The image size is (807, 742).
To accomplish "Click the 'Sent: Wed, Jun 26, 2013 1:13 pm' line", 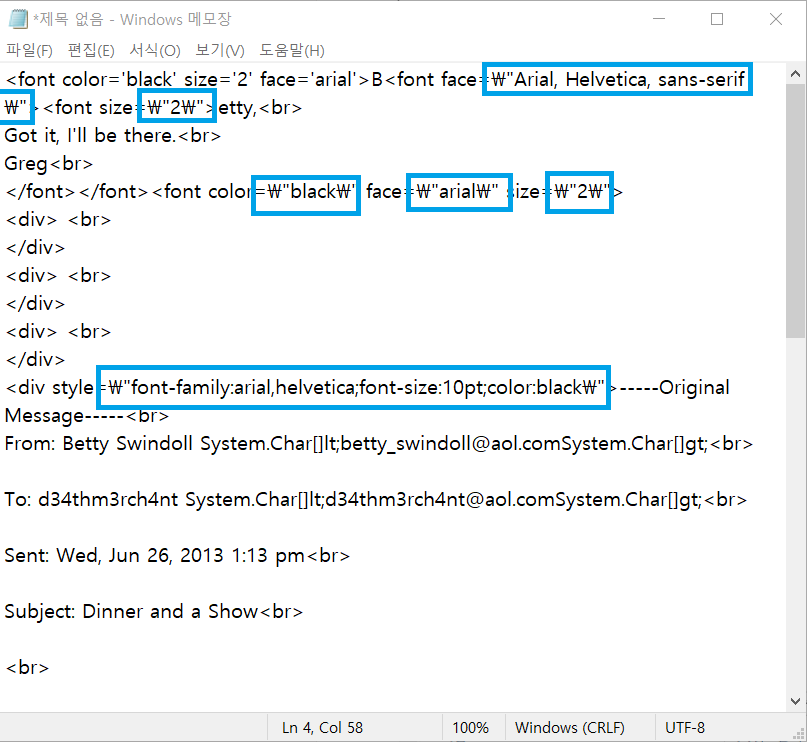I will coord(177,556).
